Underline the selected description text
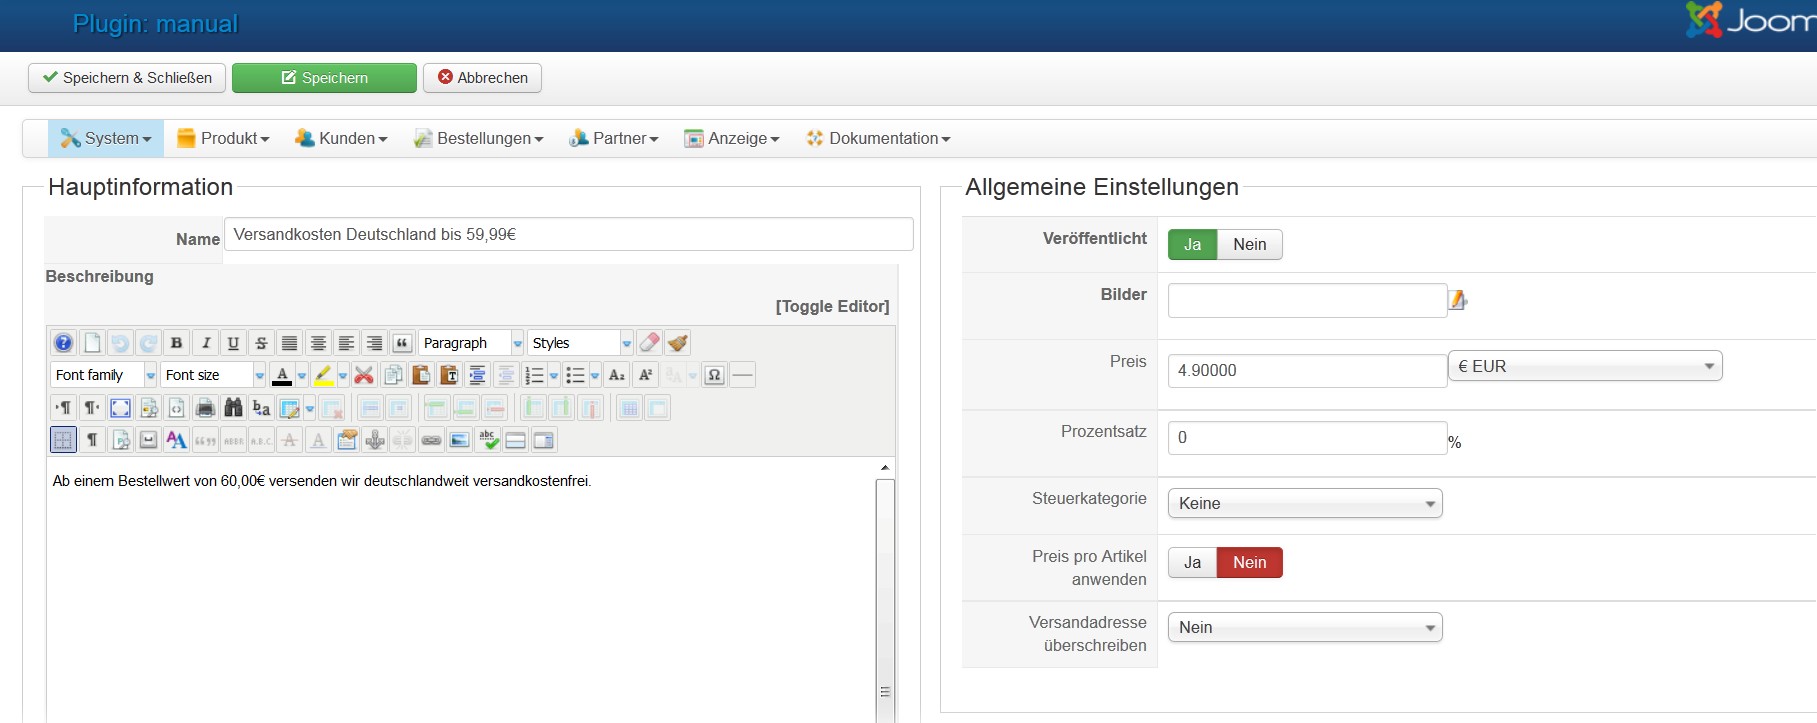 pyautogui.click(x=233, y=343)
